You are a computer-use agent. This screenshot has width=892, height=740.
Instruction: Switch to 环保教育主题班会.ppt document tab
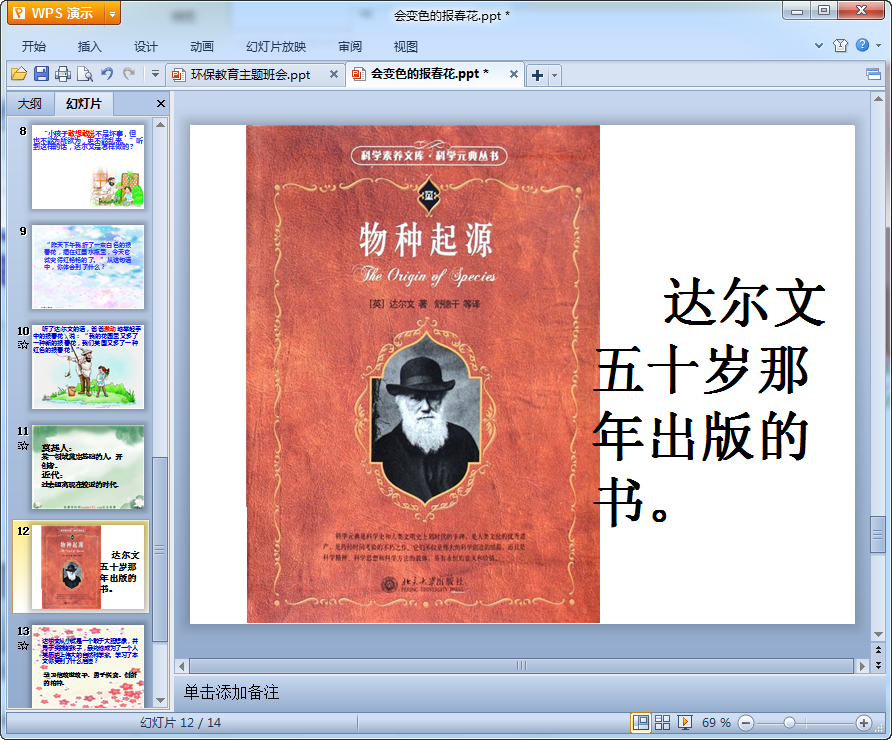249,75
